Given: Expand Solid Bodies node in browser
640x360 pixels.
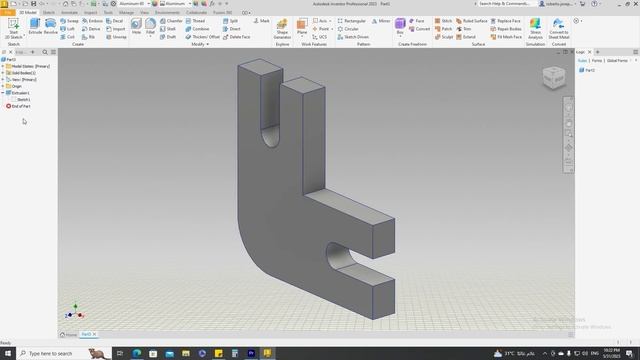Looking at the screenshot, I should (x=3, y=73).
